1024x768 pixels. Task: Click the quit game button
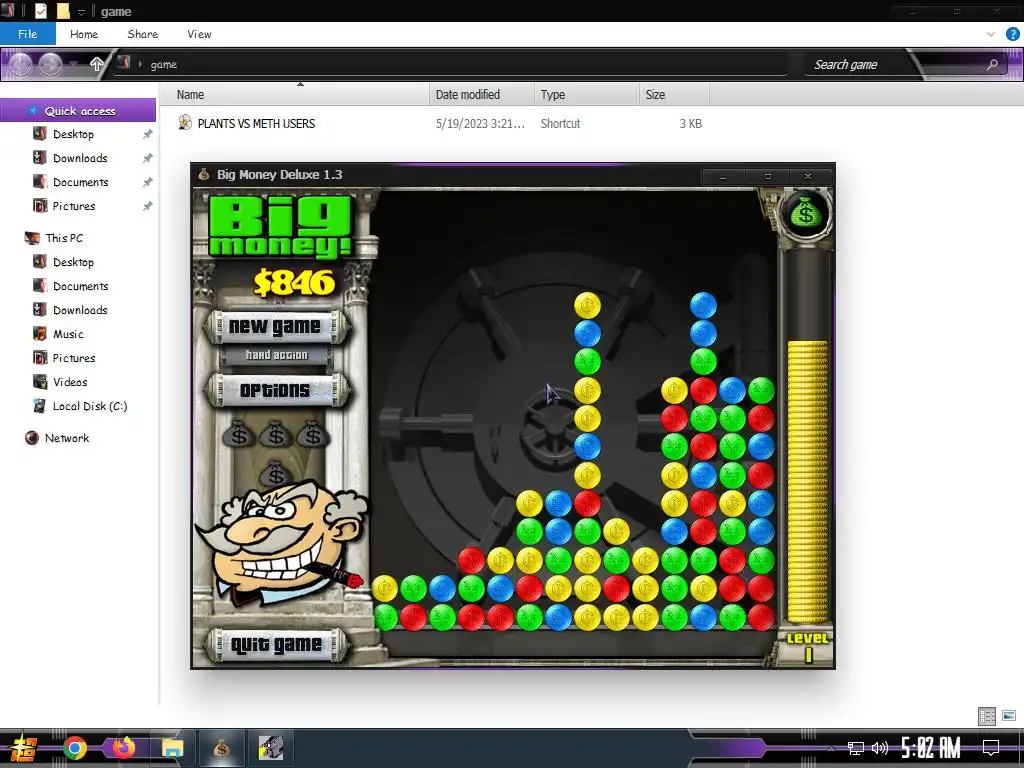(x=276, y=645)
